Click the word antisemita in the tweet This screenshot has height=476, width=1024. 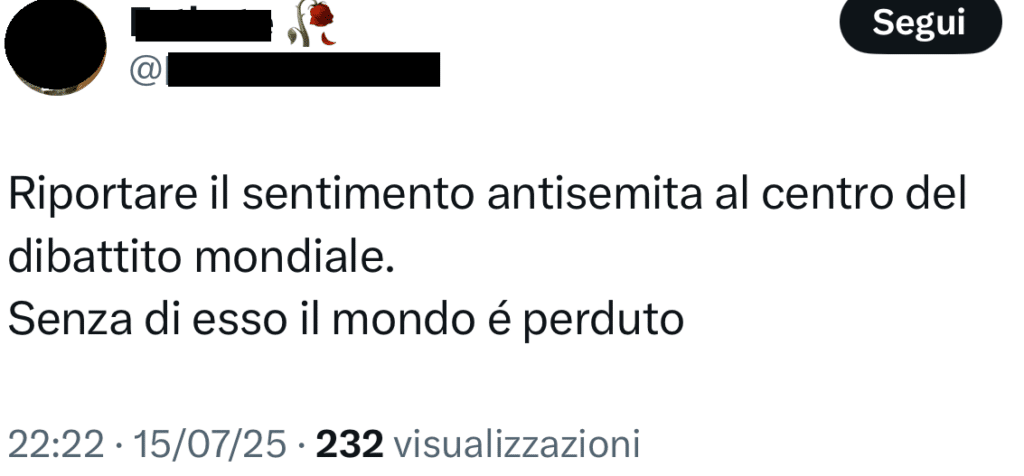tap(594, 195)
